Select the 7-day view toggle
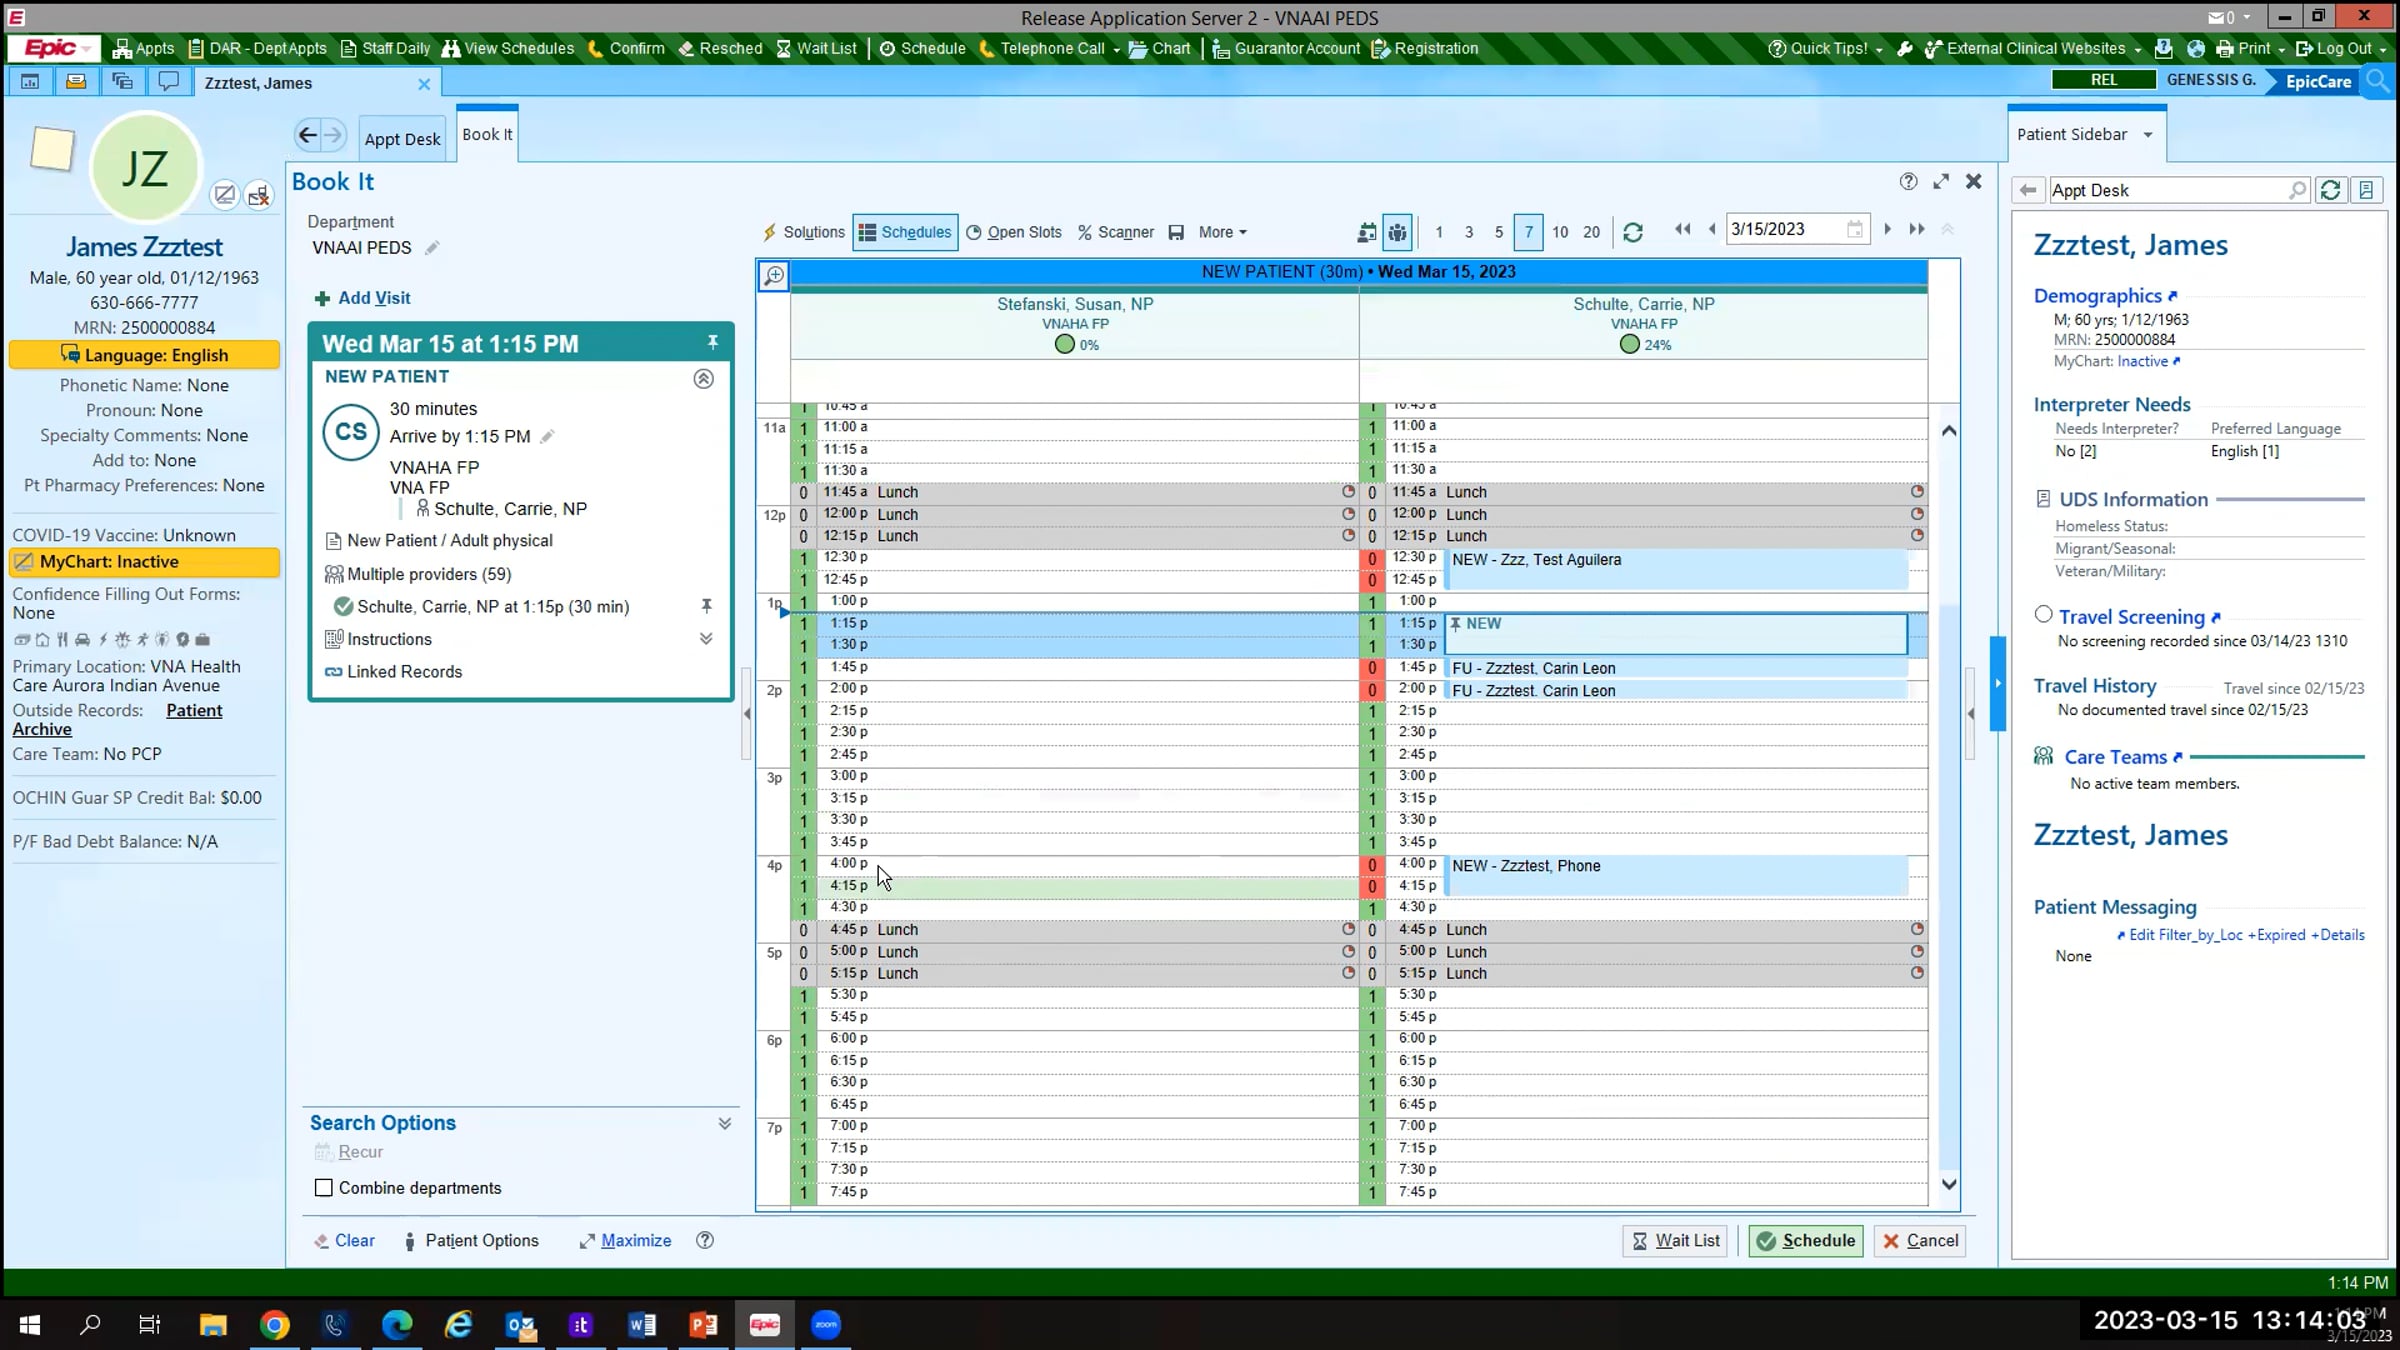Screen dimensions: 2400x1350 click(x=1528, y=232)
